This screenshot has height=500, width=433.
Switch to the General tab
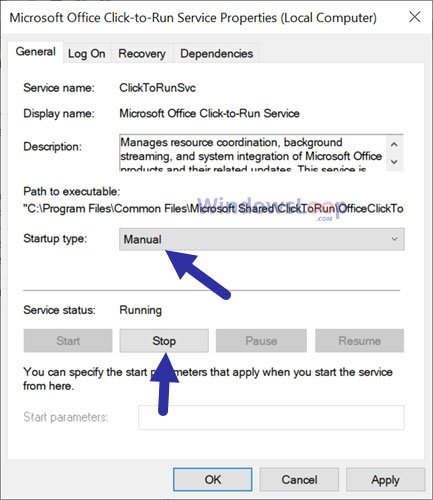[35, 52]
